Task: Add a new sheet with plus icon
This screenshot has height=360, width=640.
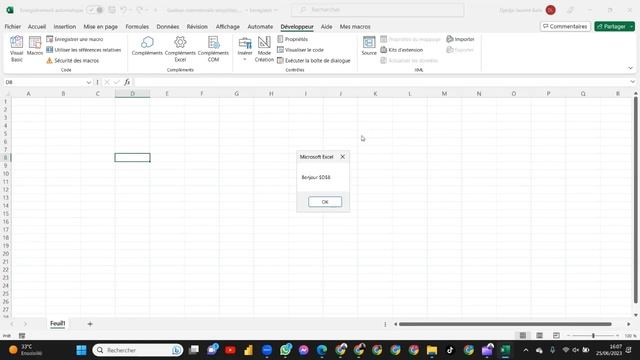Action: pos(90,324)
